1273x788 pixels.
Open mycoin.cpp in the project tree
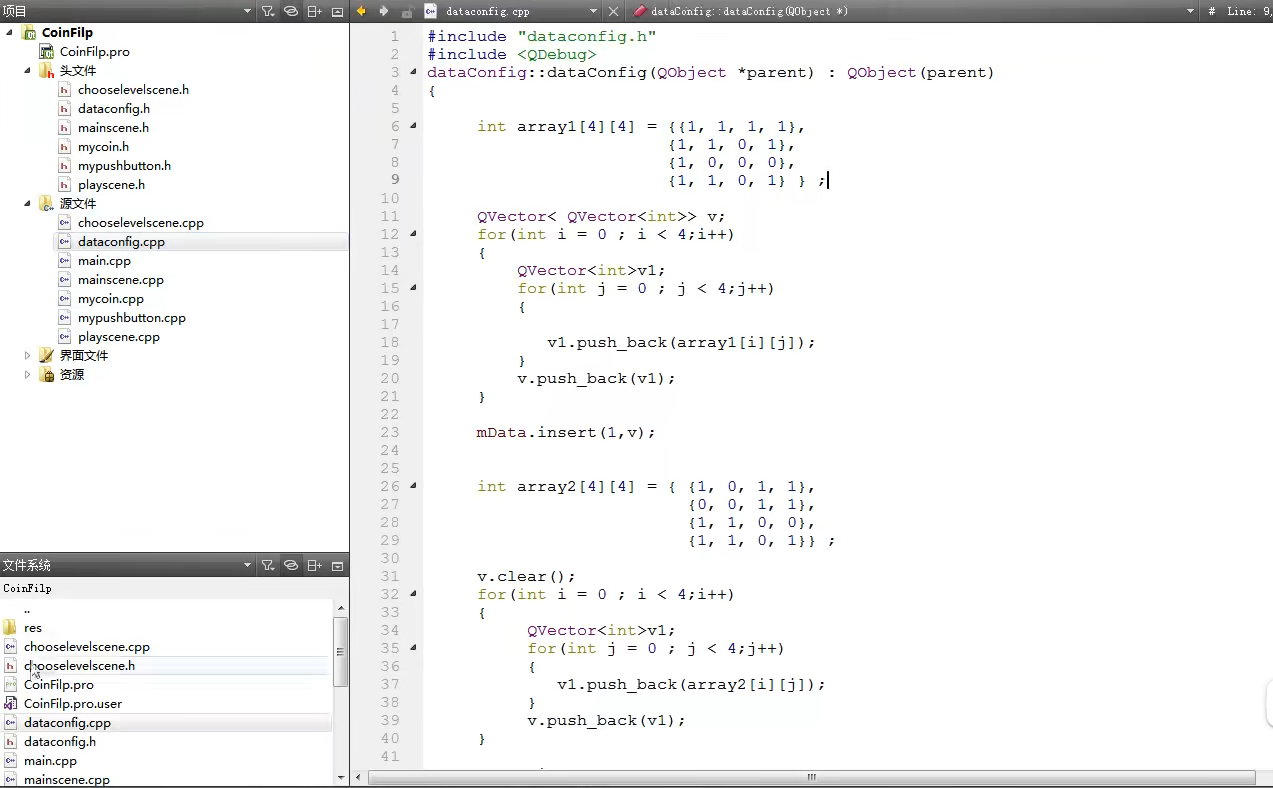coord(111,299)
